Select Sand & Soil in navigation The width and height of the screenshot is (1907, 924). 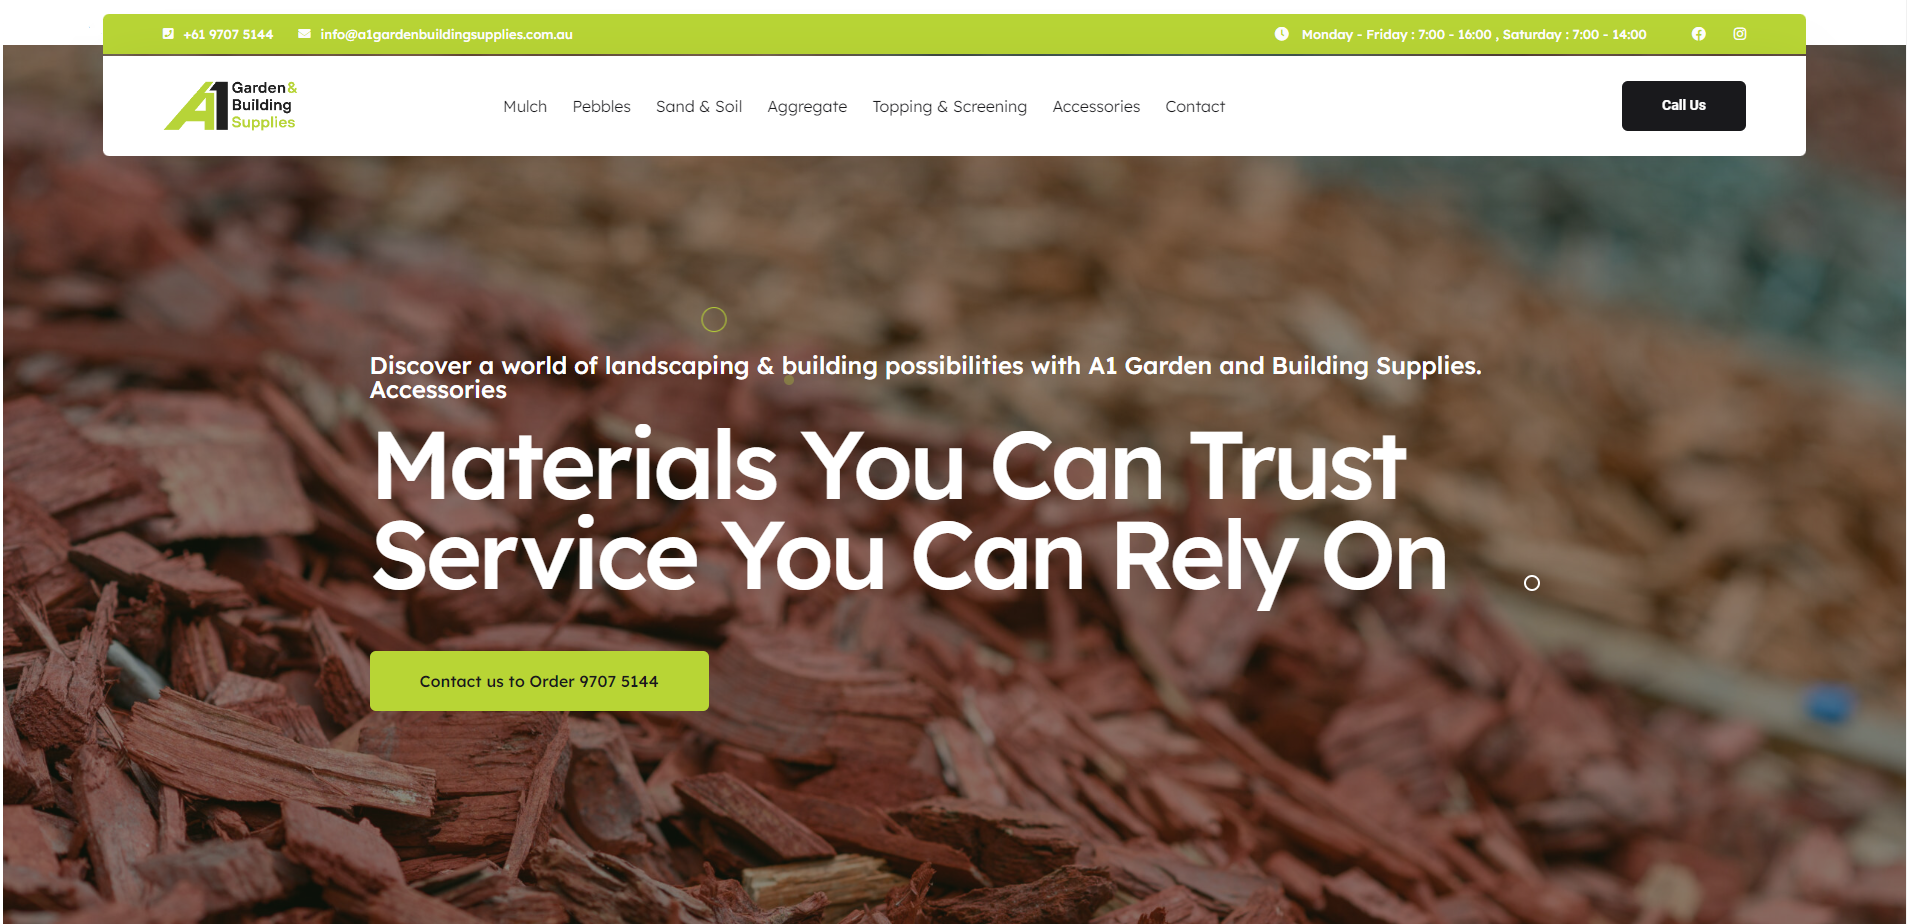(x=699, y=106)
